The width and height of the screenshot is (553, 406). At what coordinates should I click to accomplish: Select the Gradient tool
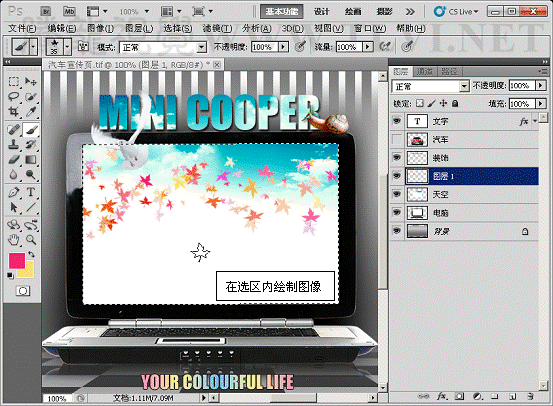31,159
